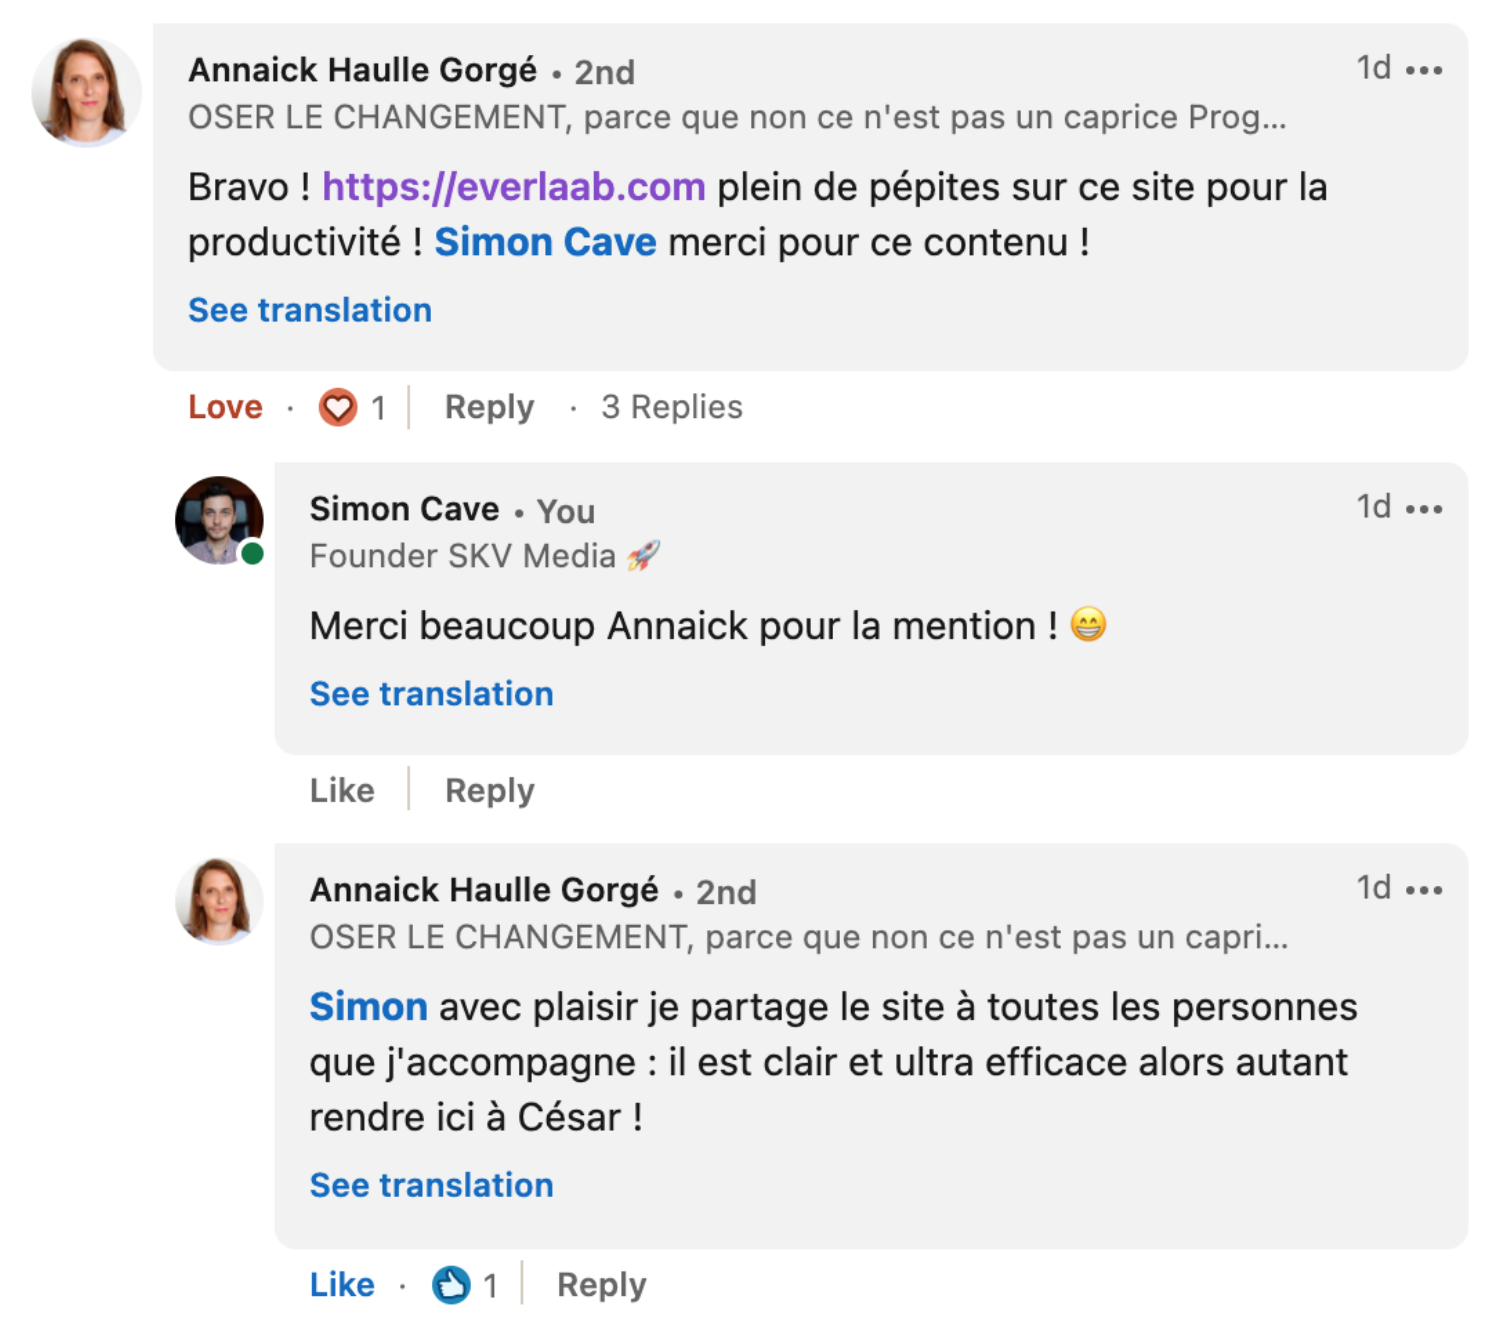Click the thumbs-up reaction icon on last reply
Screen dimensions: 1506x1338
[451, 1285]
